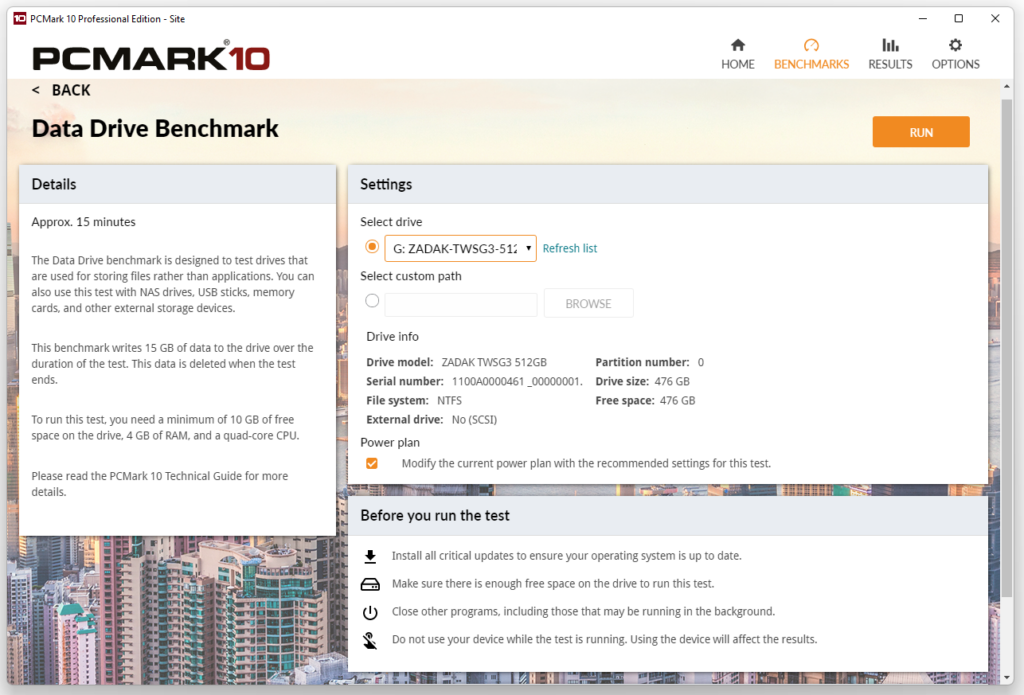Click the Settings panel header
Screen dimensions: 1024x695
[667, 184]
